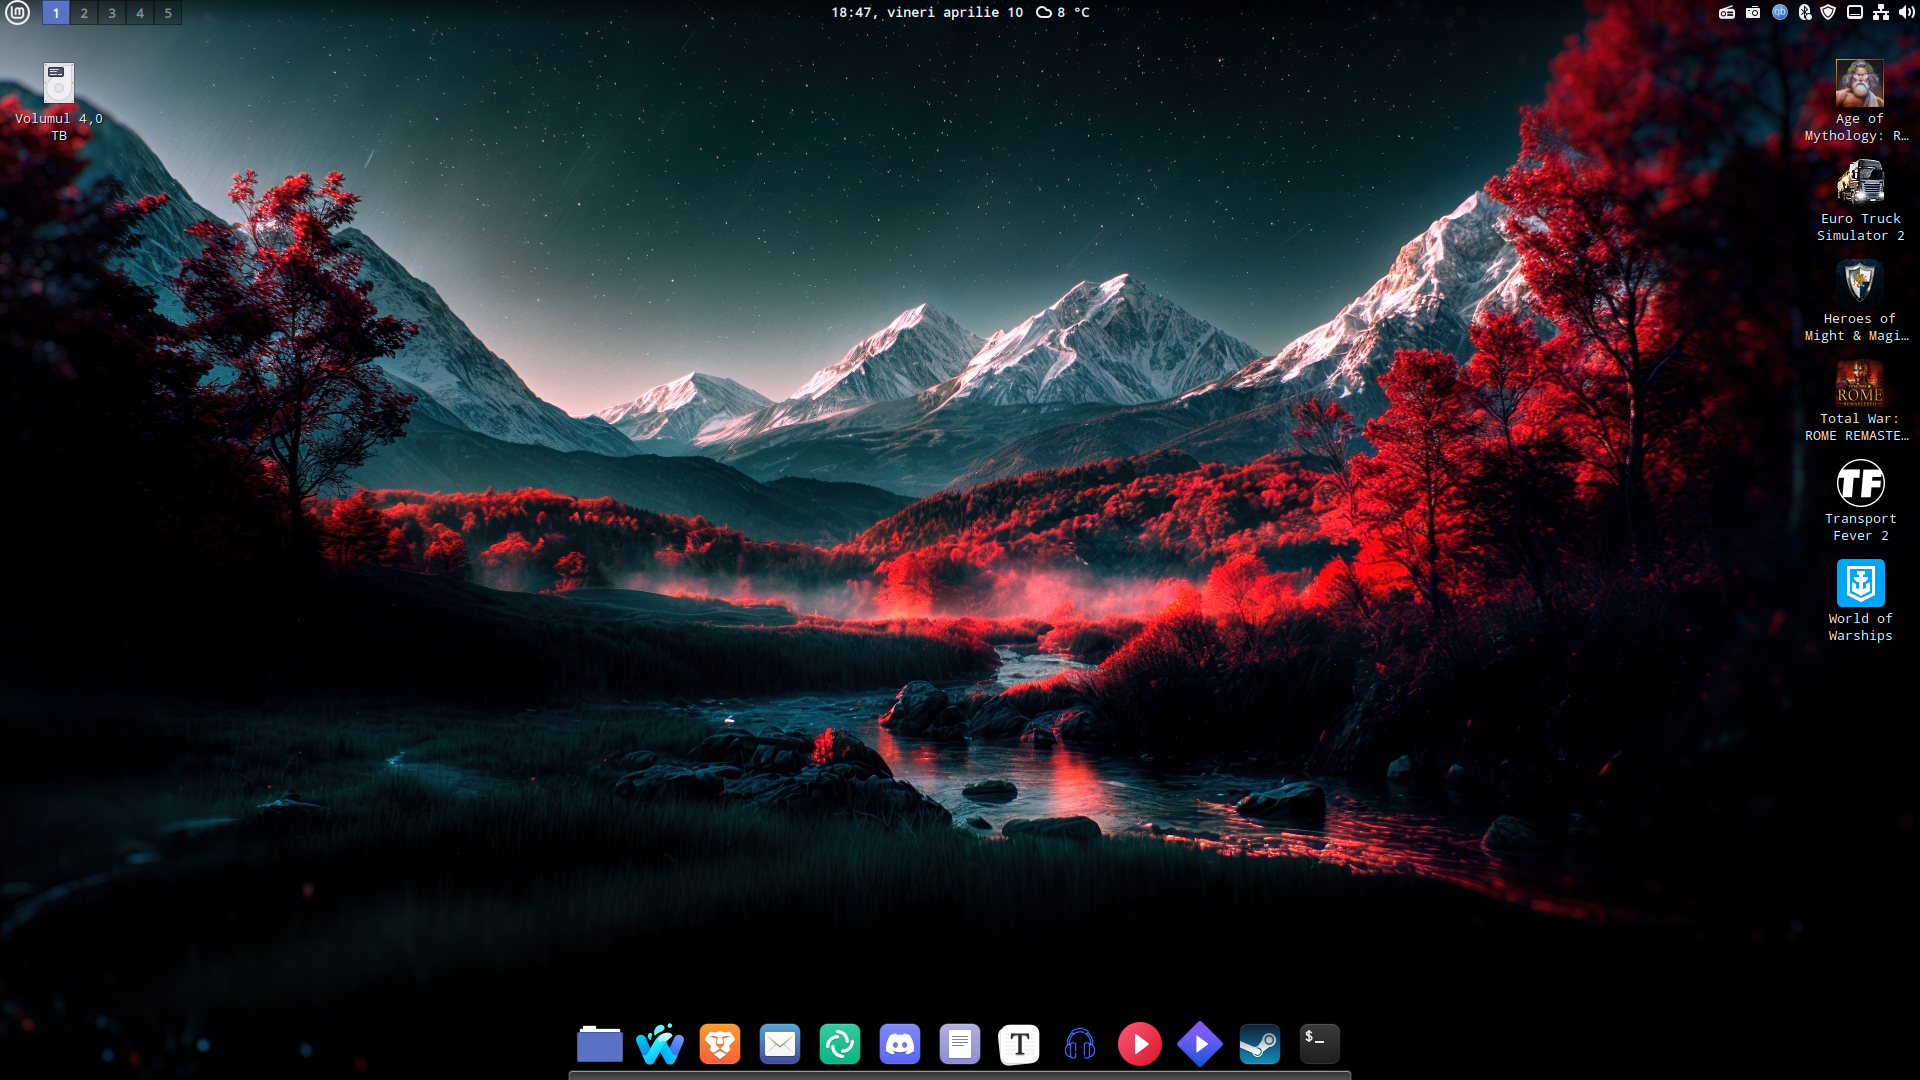Open the Waterfox browser from the dock
Viewport: 1920px width, 1080px height.
click(660, 1044)
